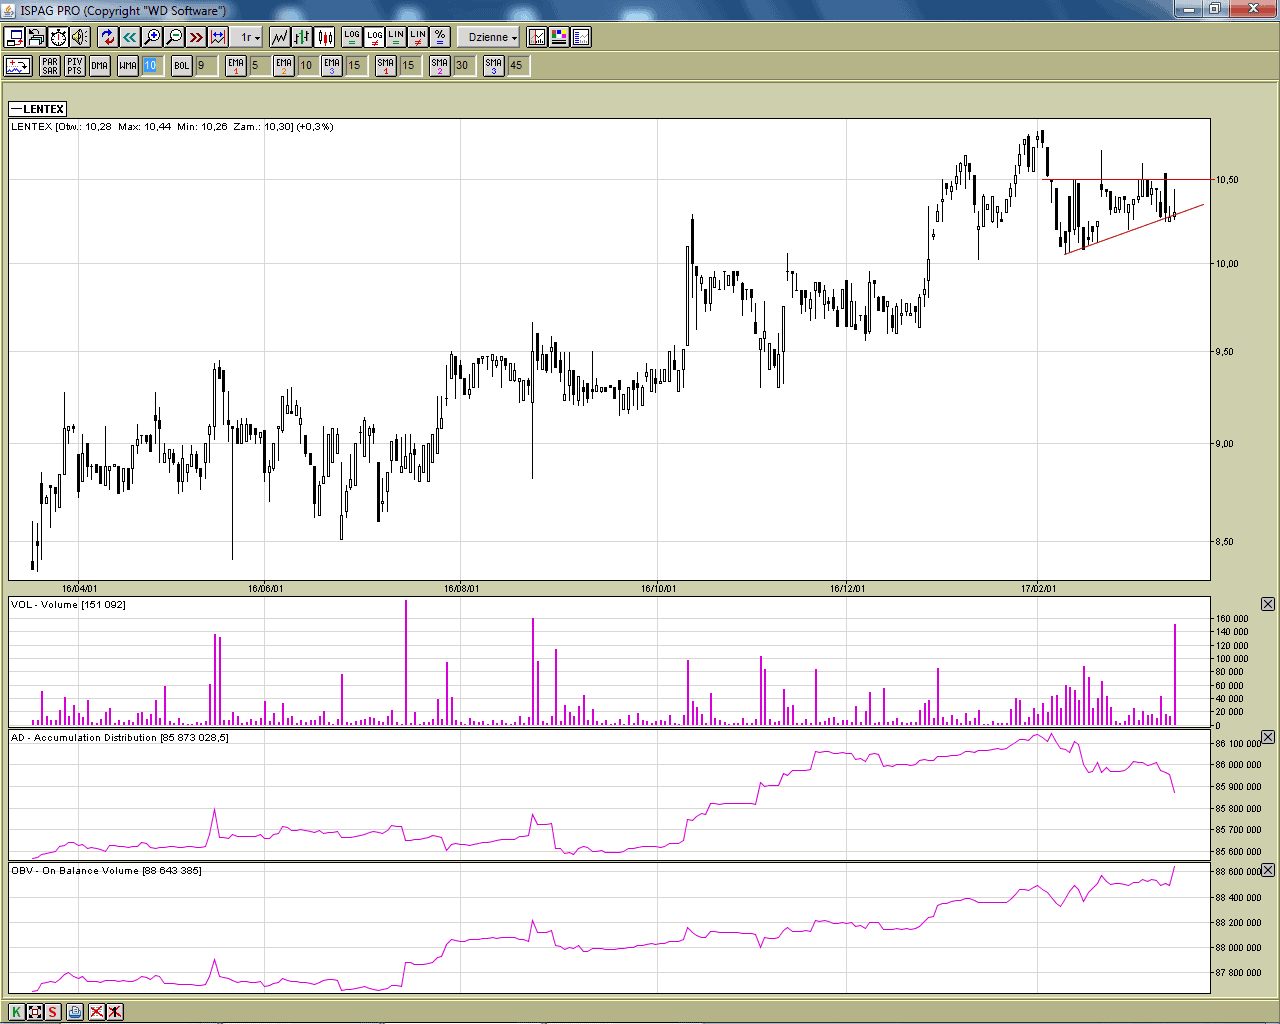Open the 1r time range dropdown
This screenshot has height=1024, width=1280.
pos(249,37)
